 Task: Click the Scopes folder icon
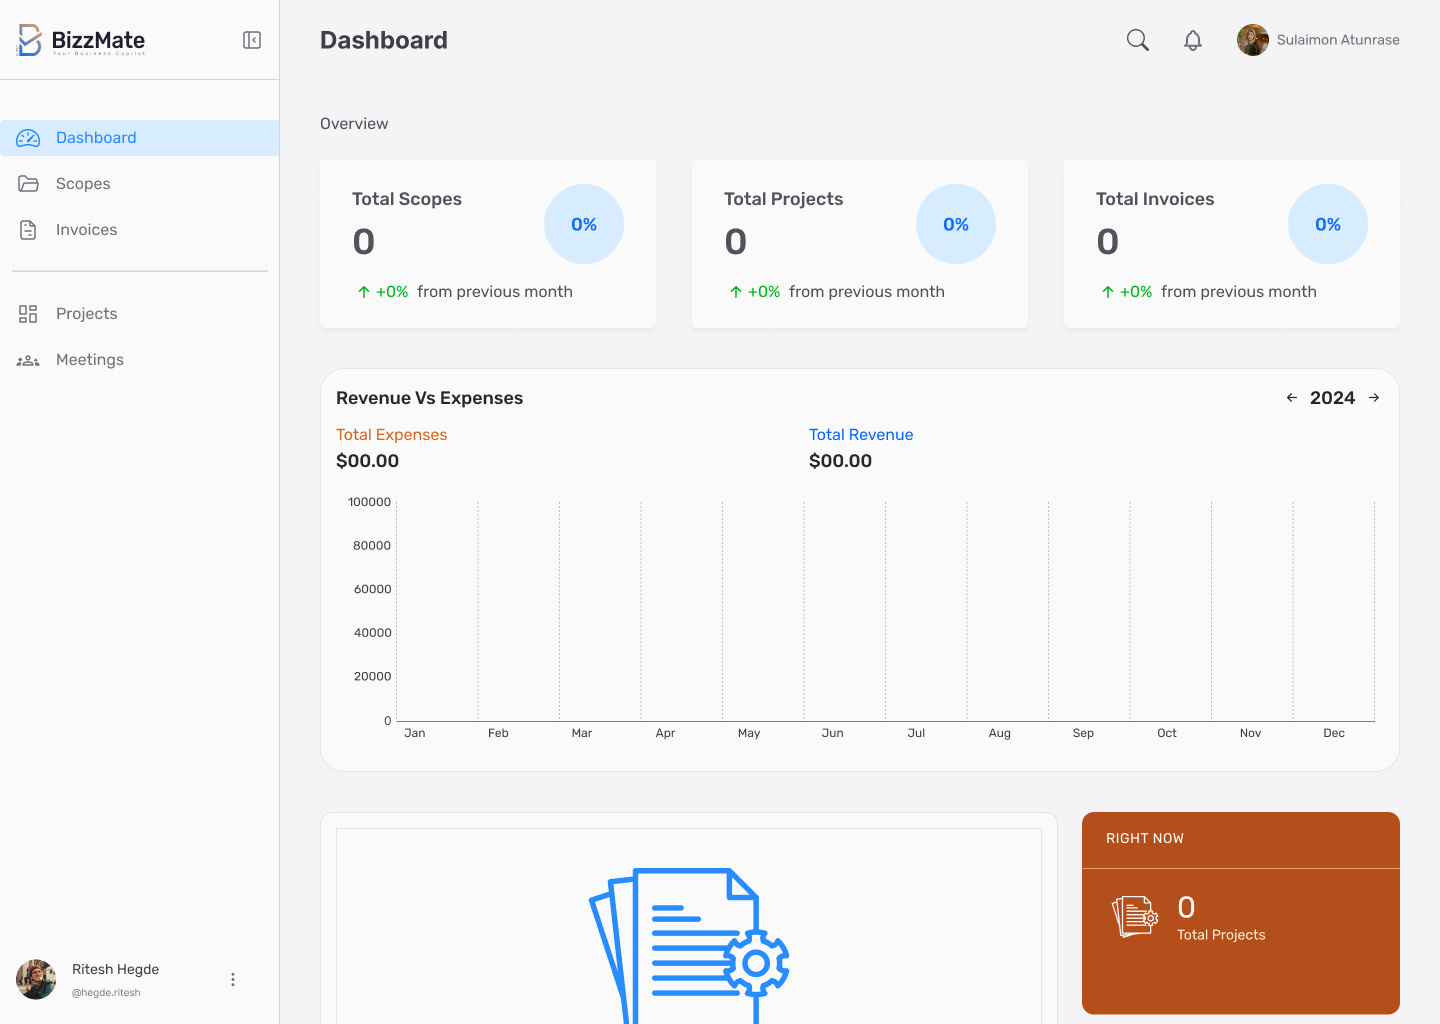point(28,184)
